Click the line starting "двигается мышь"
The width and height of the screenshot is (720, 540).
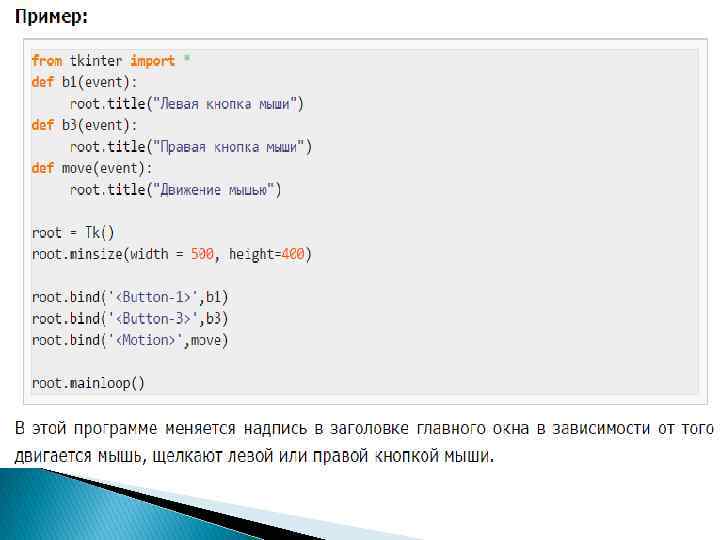254,456
